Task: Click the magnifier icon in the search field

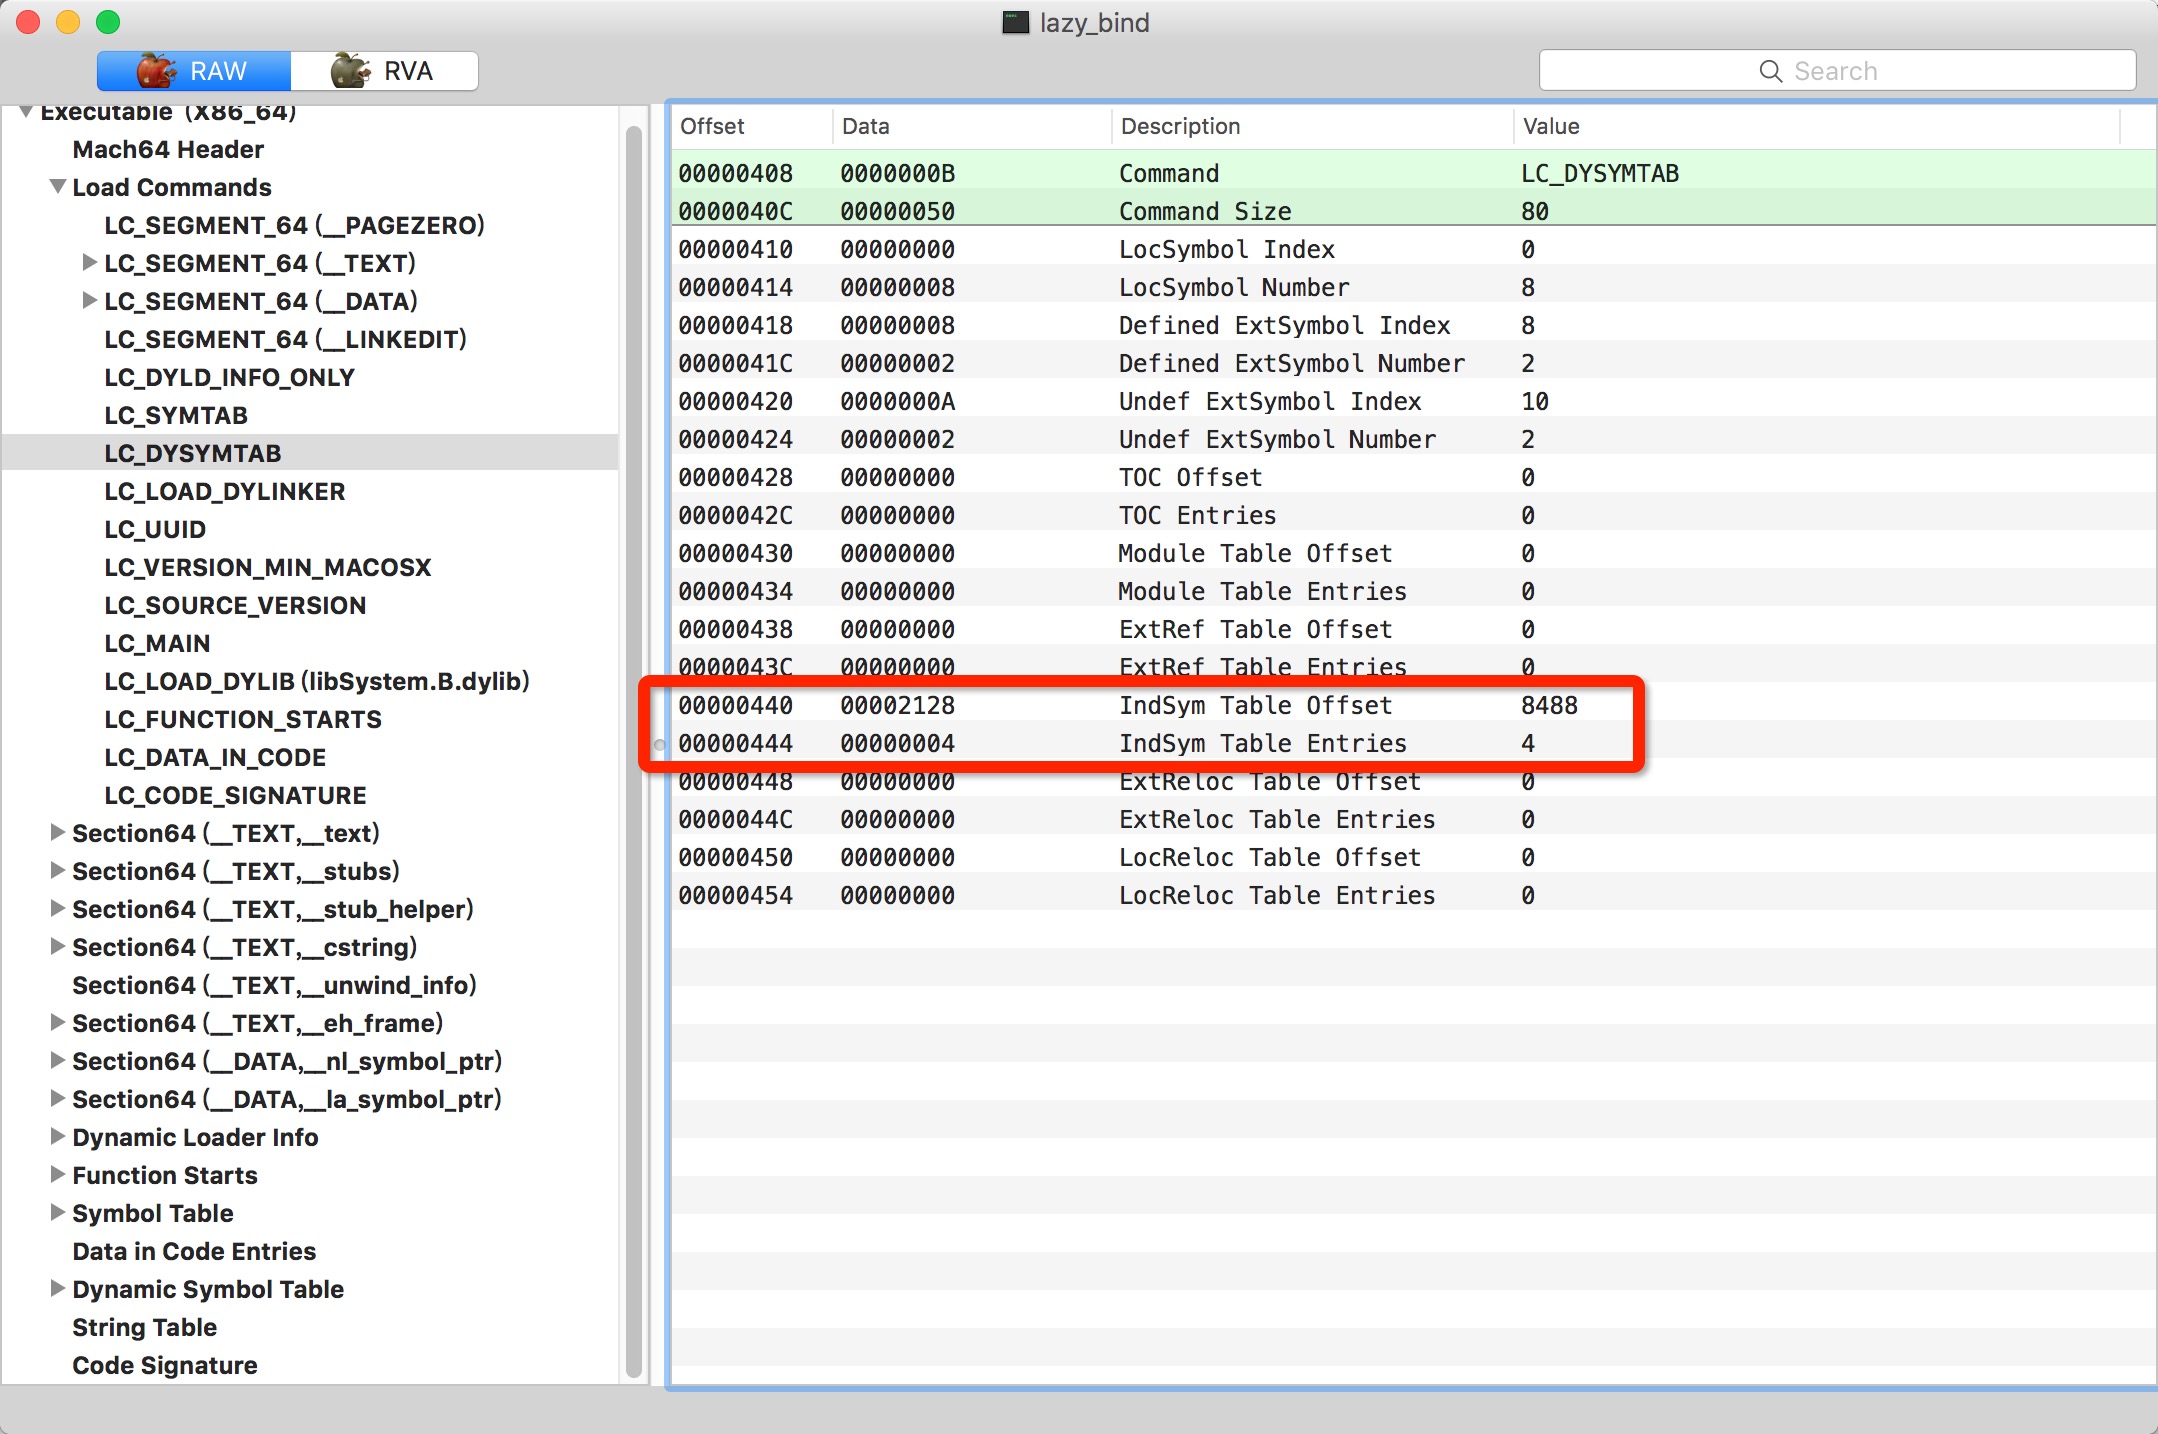Action: tap(1770, 71)
